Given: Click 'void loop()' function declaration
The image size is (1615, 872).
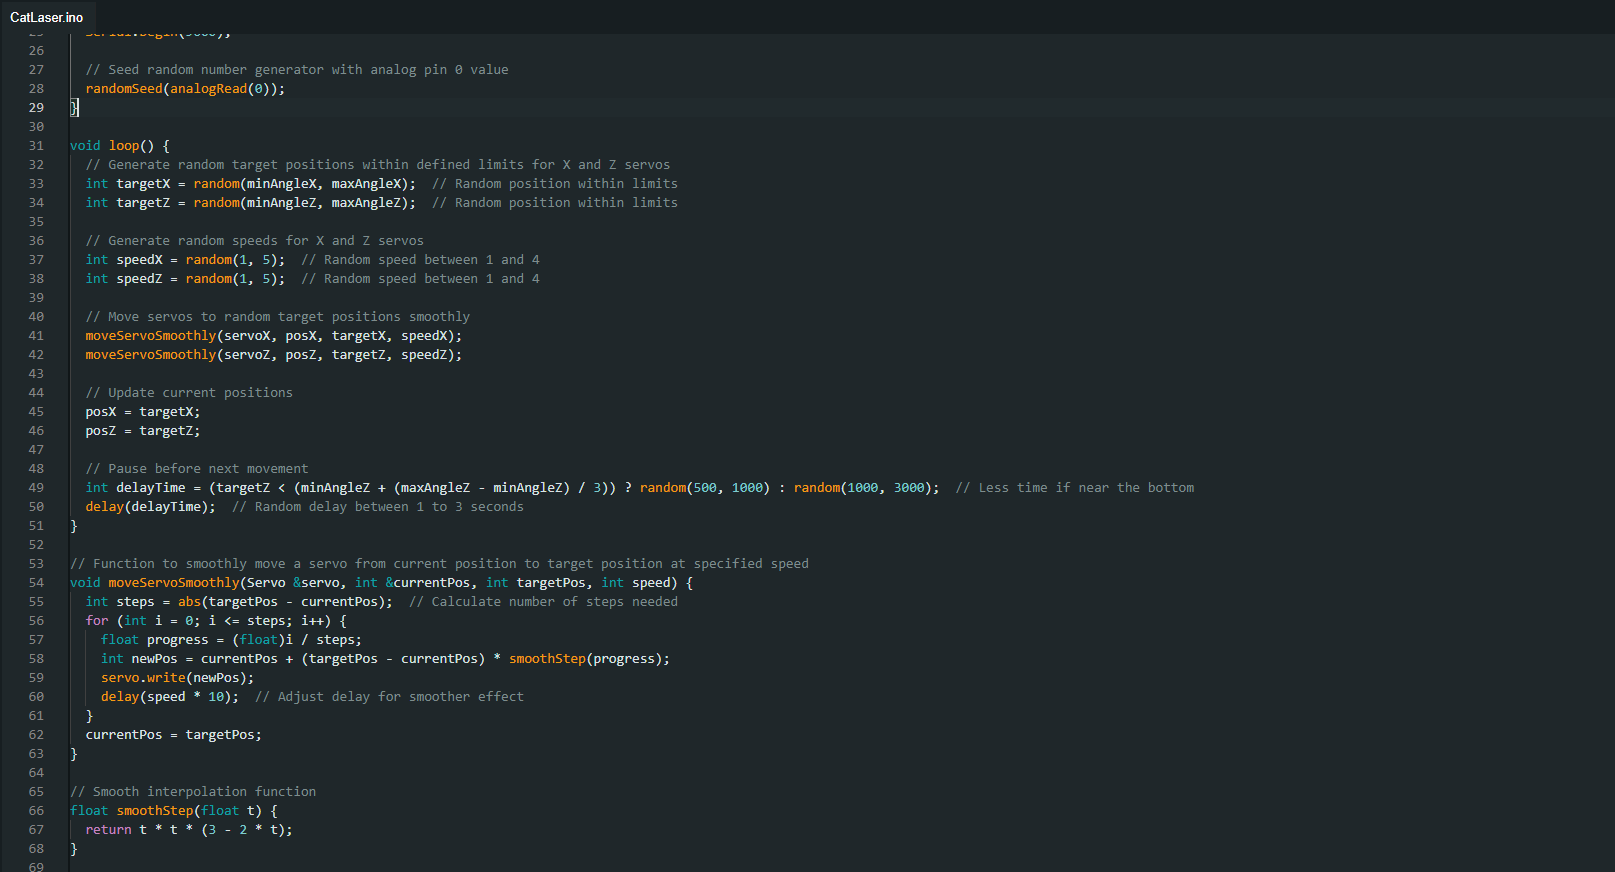Looking at the screenshot, I should pos(120,146).
